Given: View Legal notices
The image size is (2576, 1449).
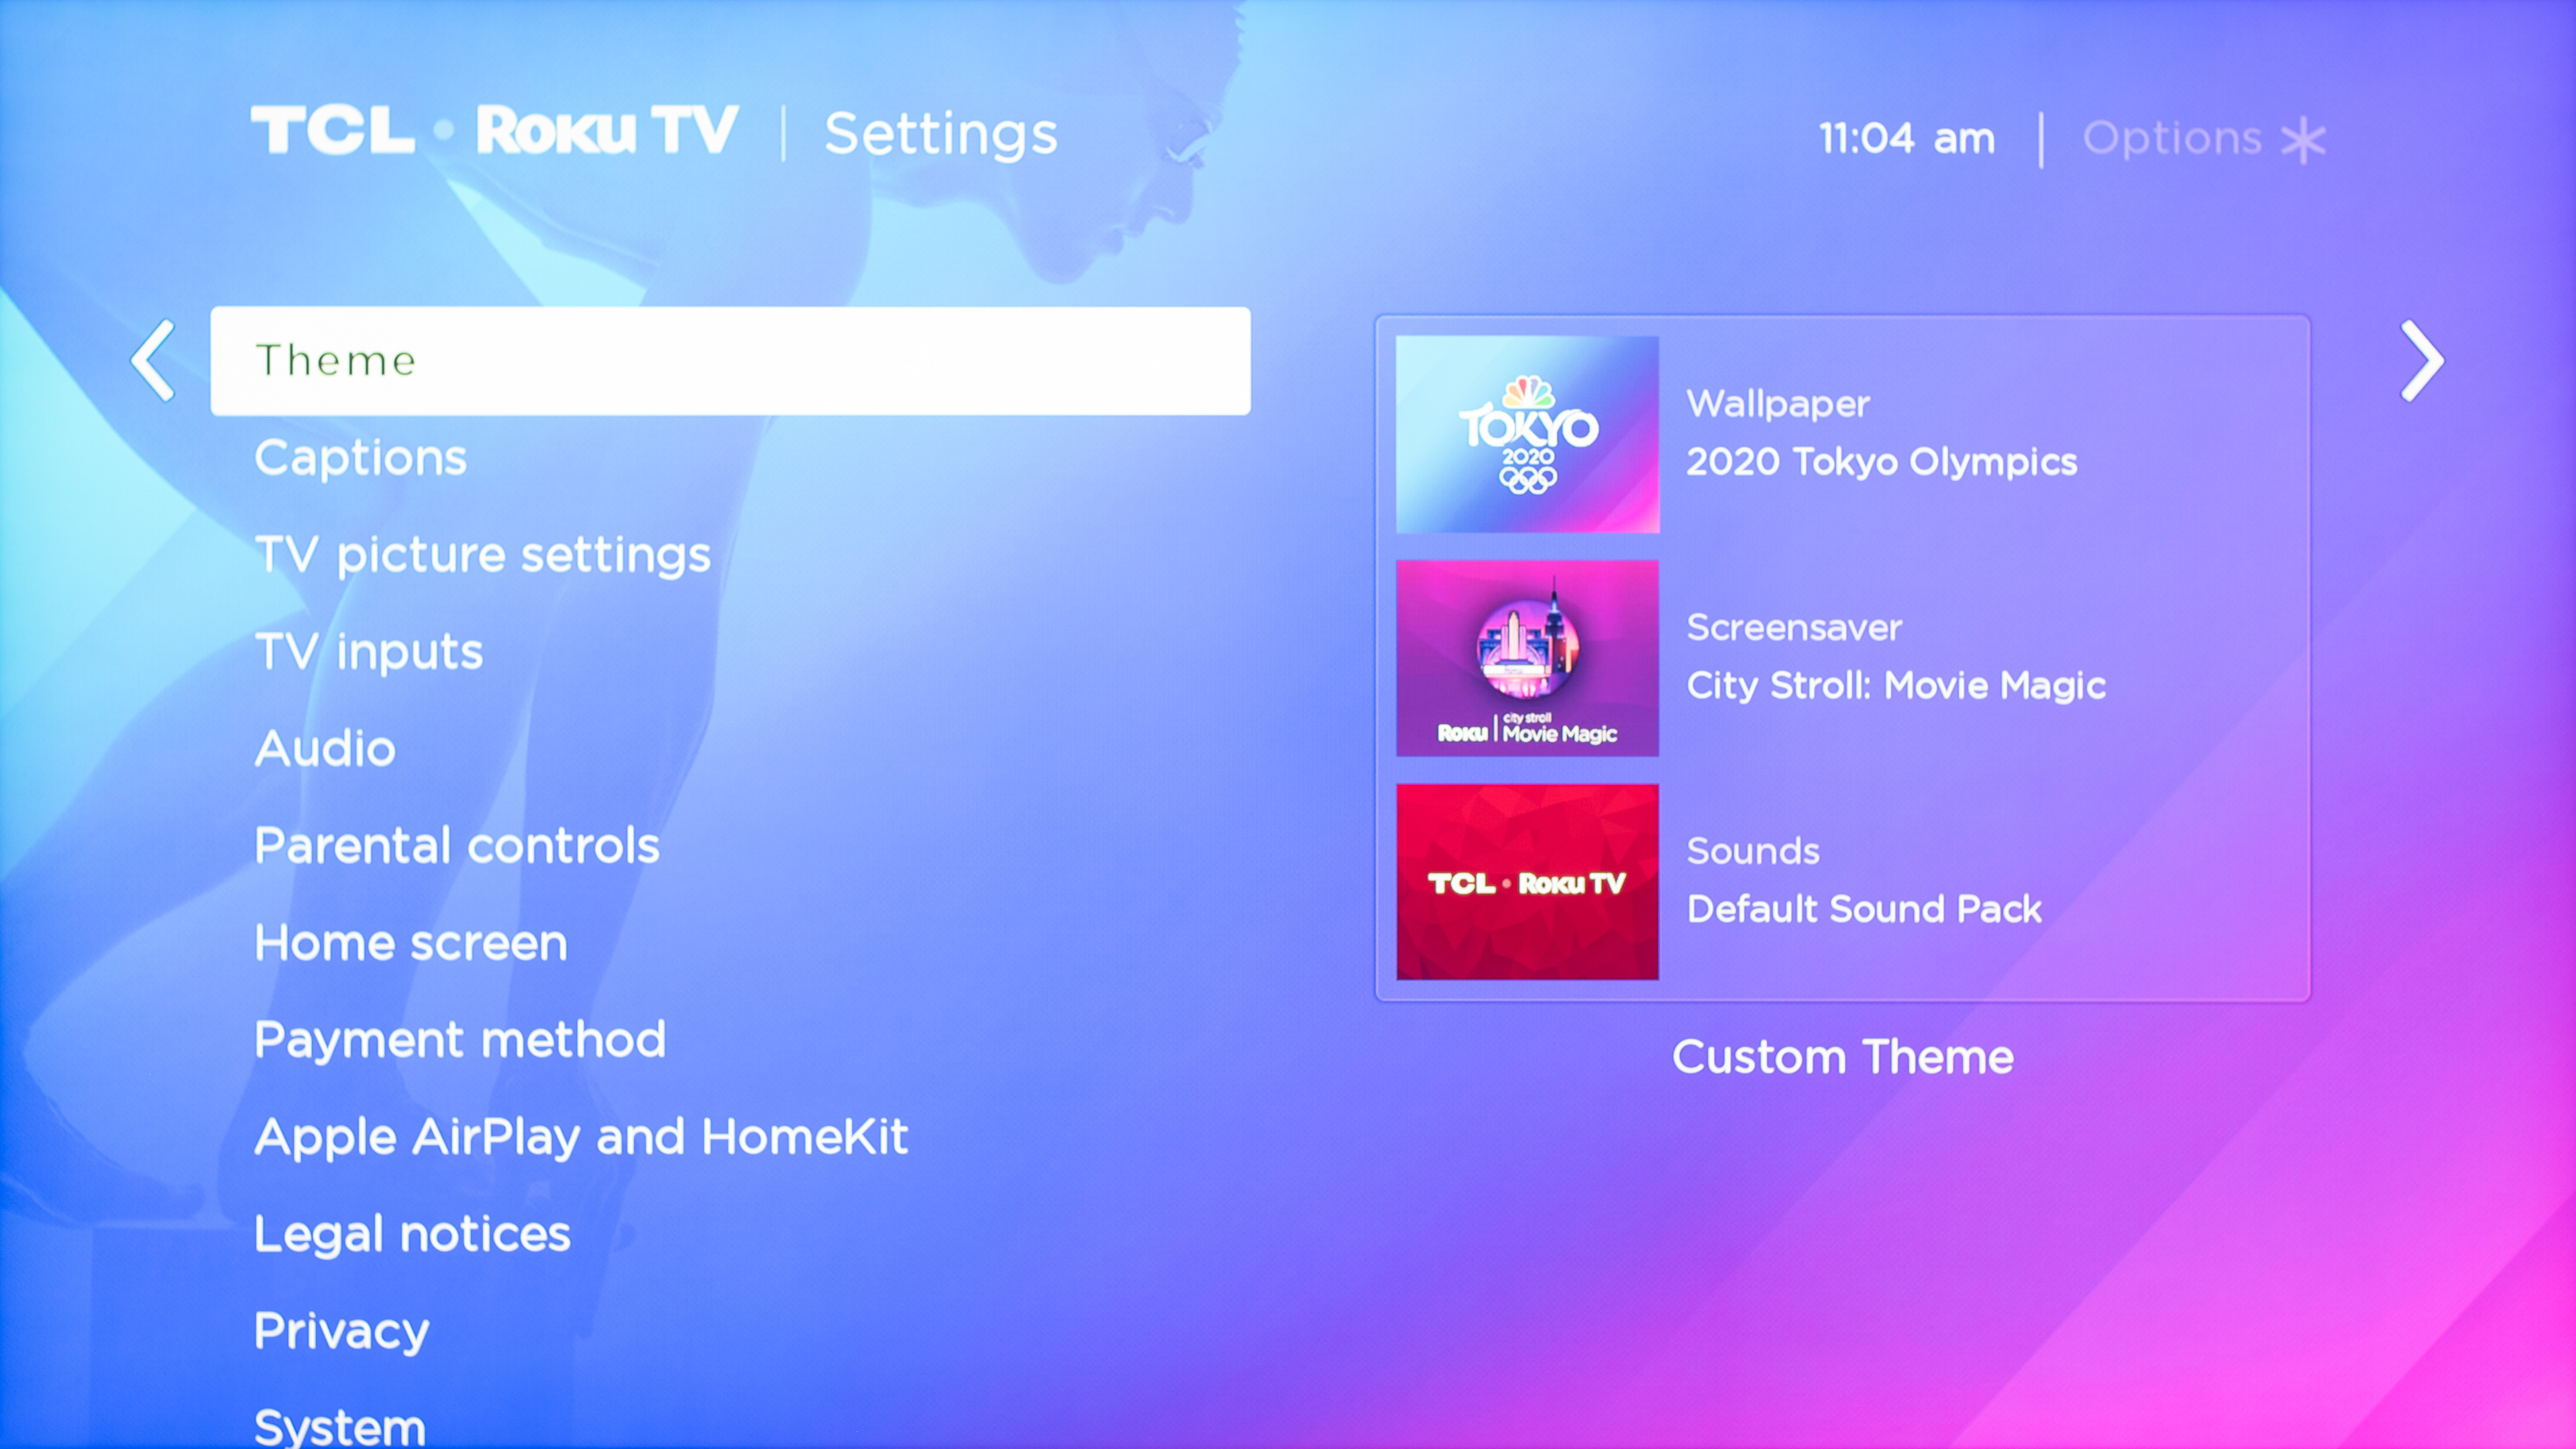Looking at the screenshot, I should coord(412,1234).
